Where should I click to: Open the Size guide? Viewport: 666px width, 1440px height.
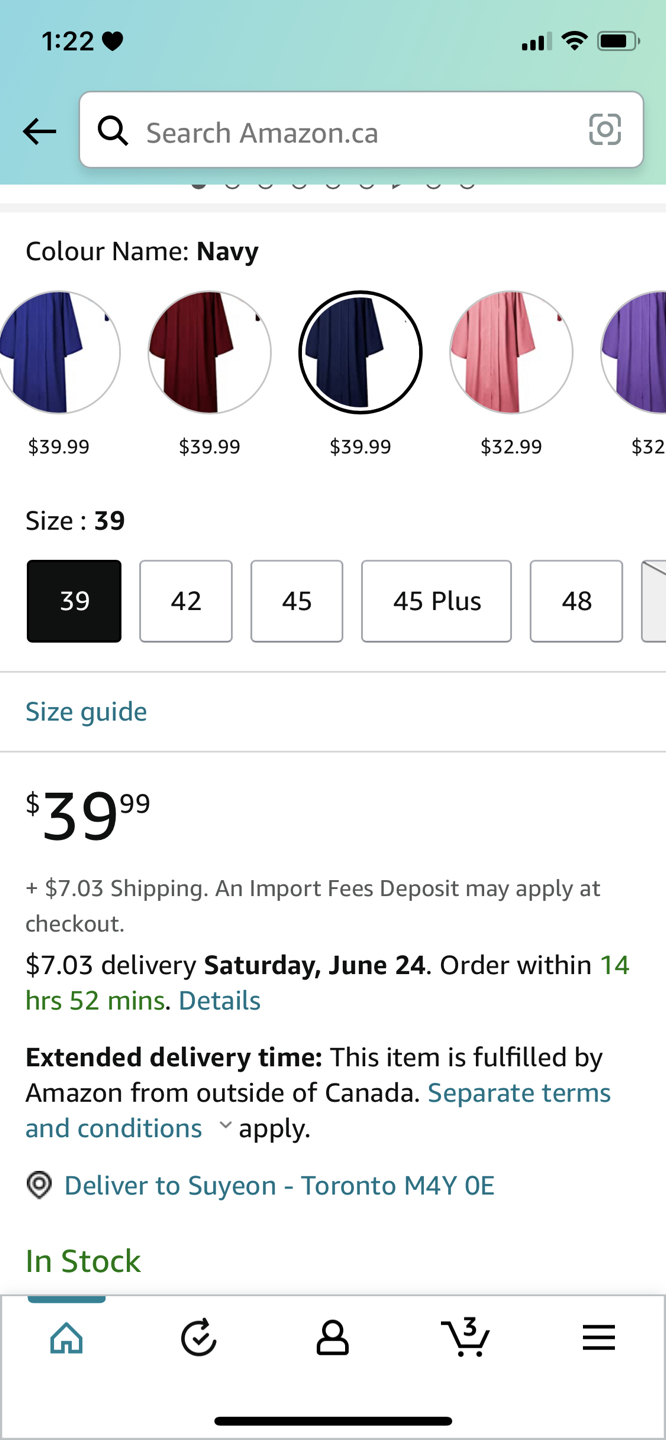pyautogui.click(x=86, y=712)
